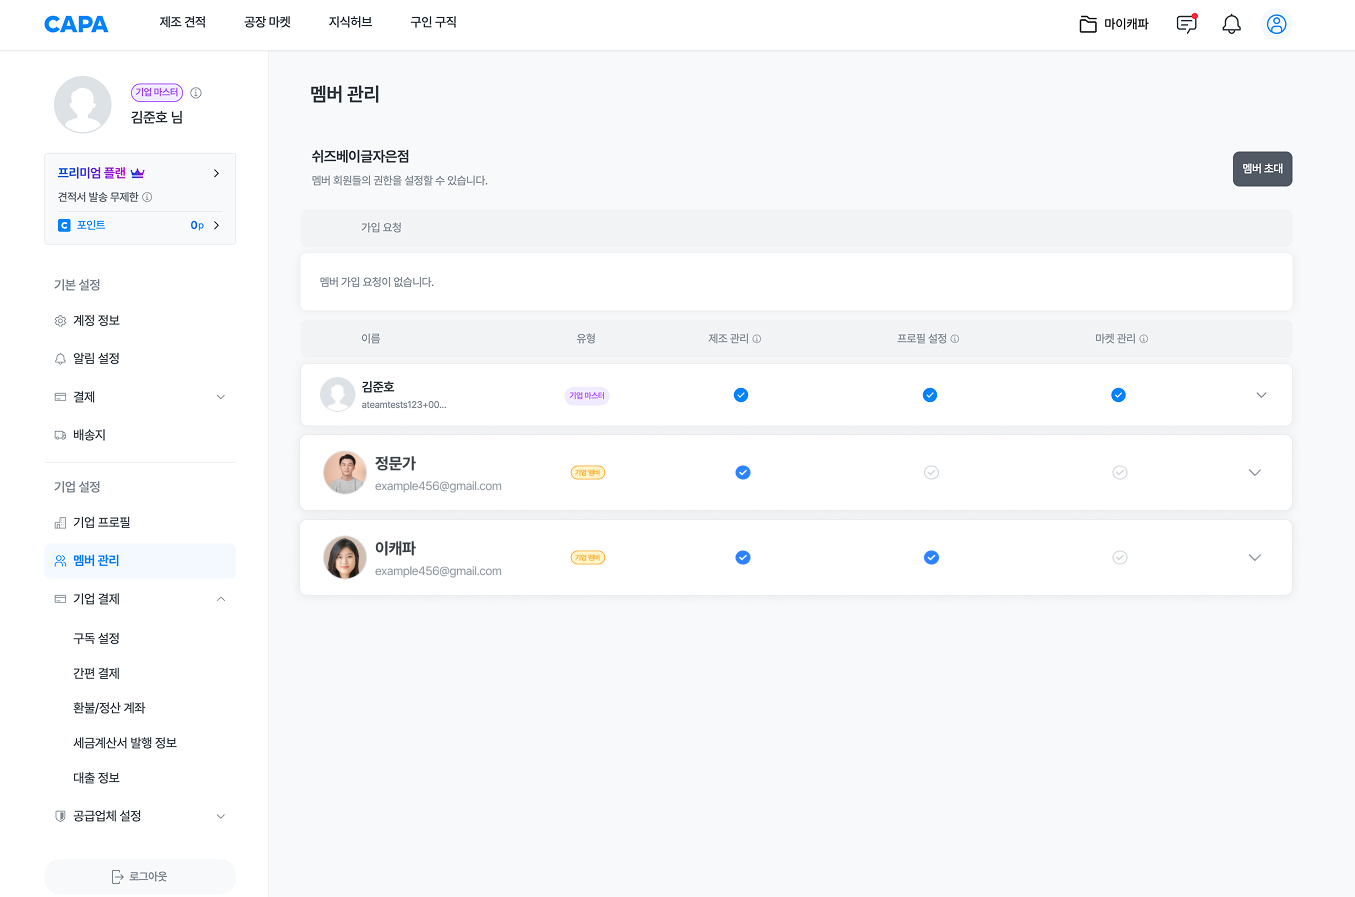This screenshot has width=1355, height=897.
Task: Expand the 이캐파 member row chevron
Action: click(1255, 558)
